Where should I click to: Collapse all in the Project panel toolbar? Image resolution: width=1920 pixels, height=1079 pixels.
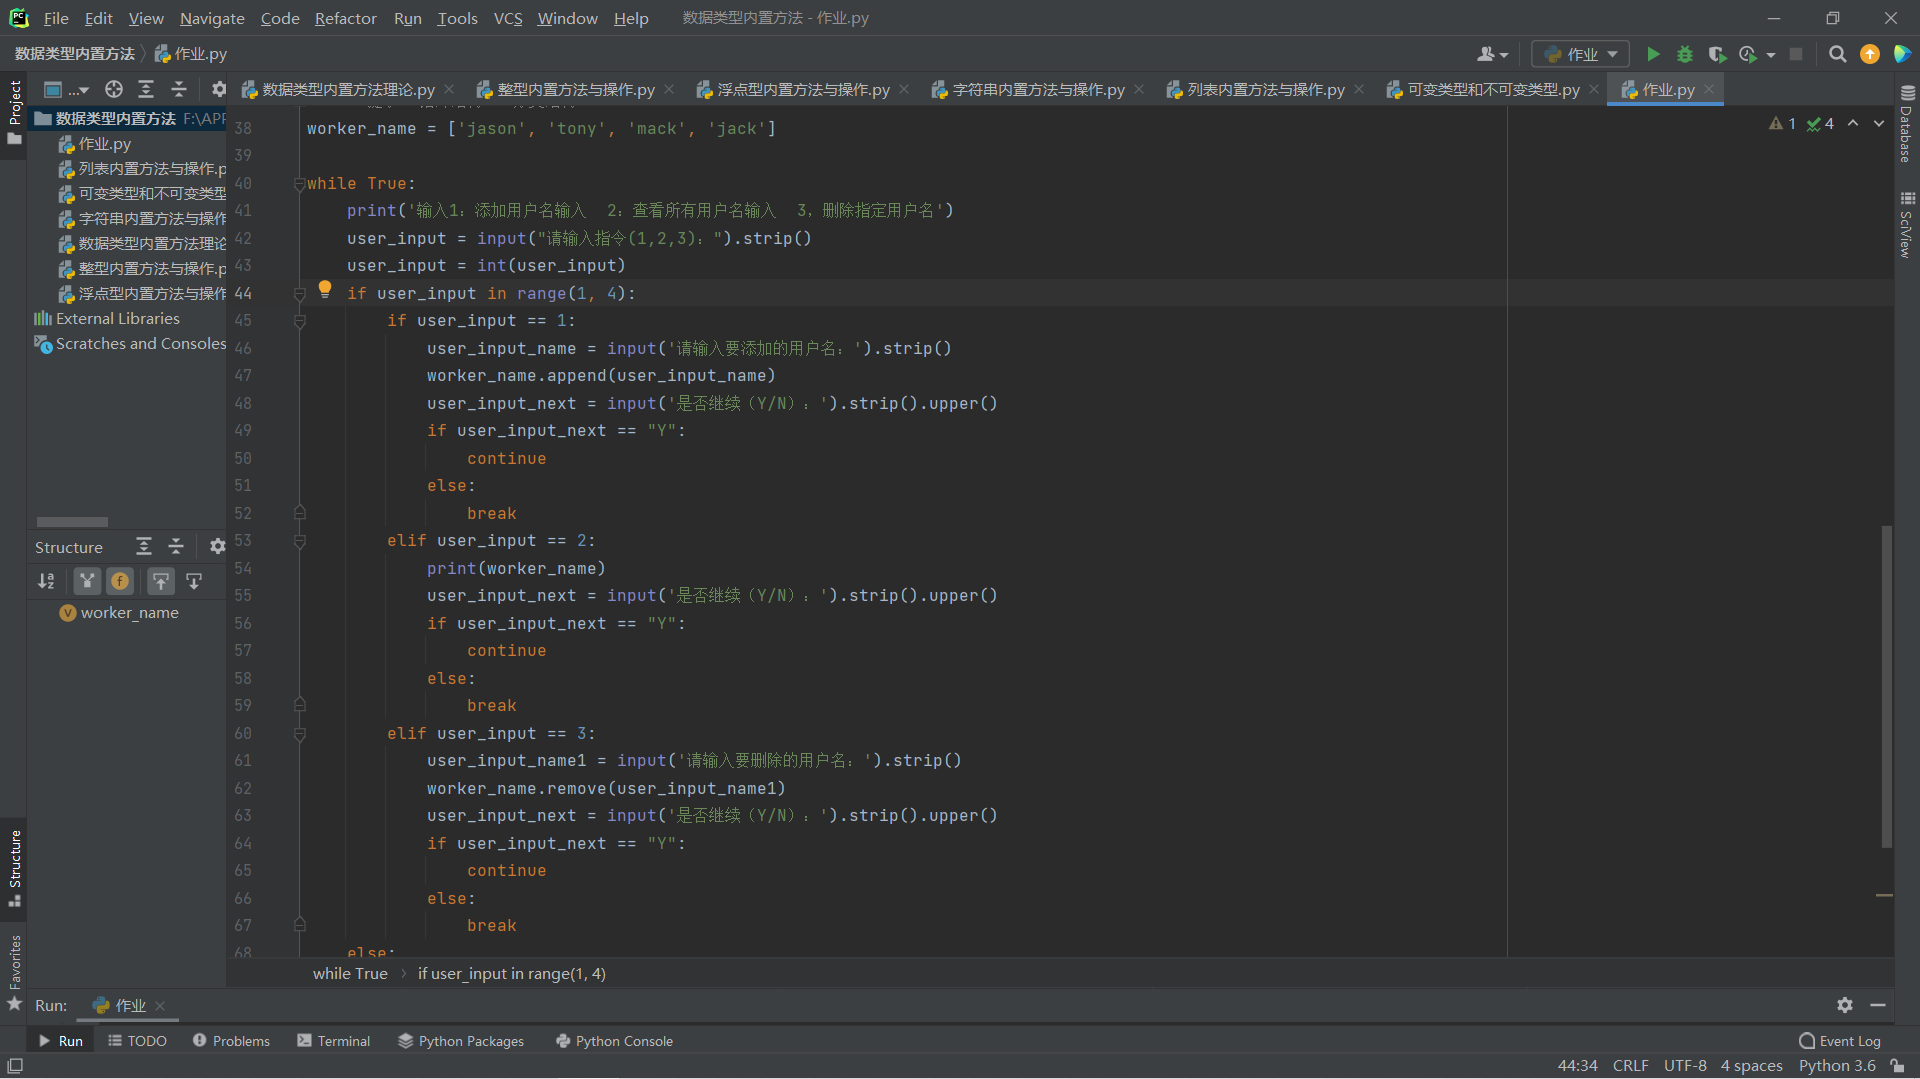pos(179,89)
